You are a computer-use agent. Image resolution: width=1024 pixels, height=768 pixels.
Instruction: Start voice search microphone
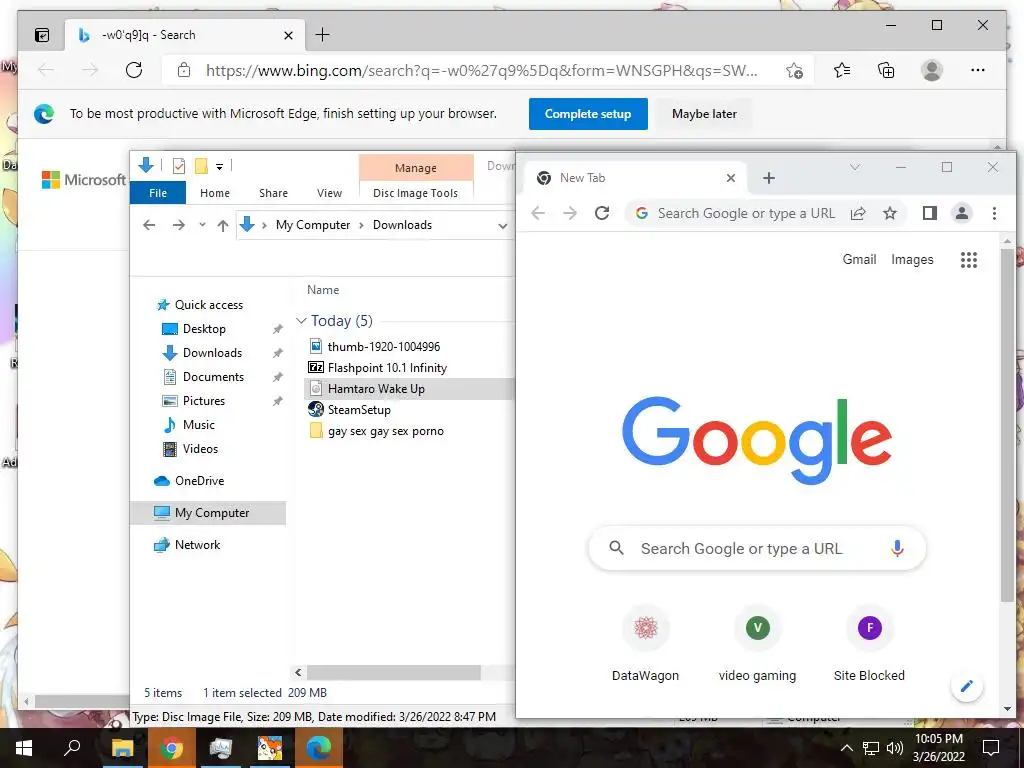pos(897,549)
